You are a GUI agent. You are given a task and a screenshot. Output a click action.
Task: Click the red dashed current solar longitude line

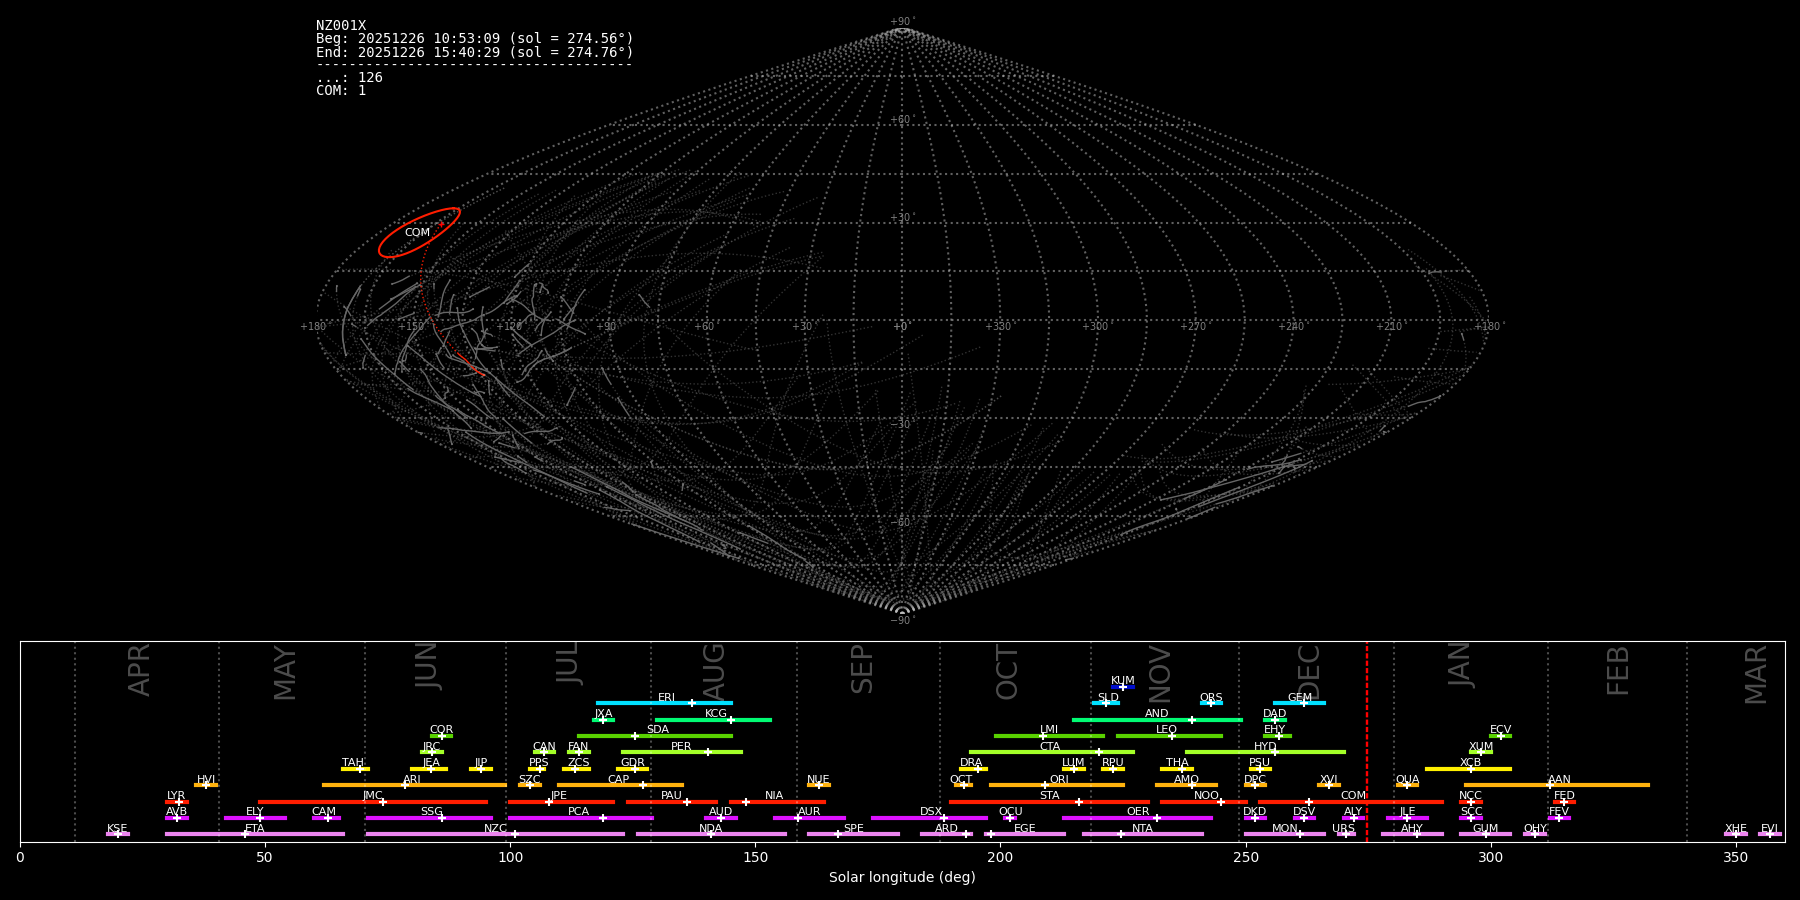tap(1367, 741)
